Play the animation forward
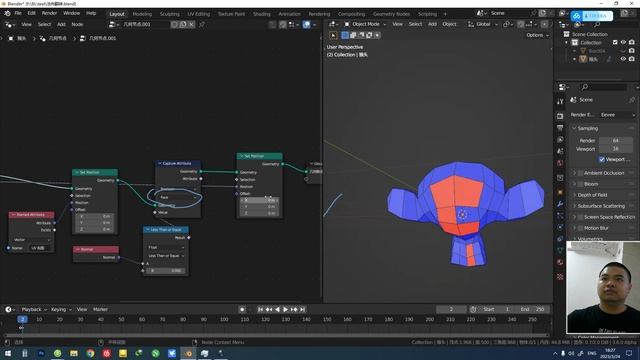The height and width of the screenshot is (360, 640). pos(286,310)
